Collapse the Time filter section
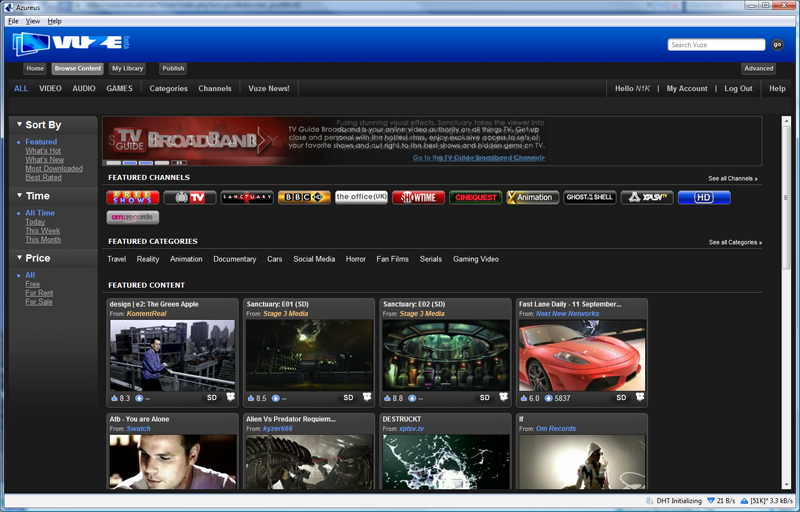 tap(19, 195)
